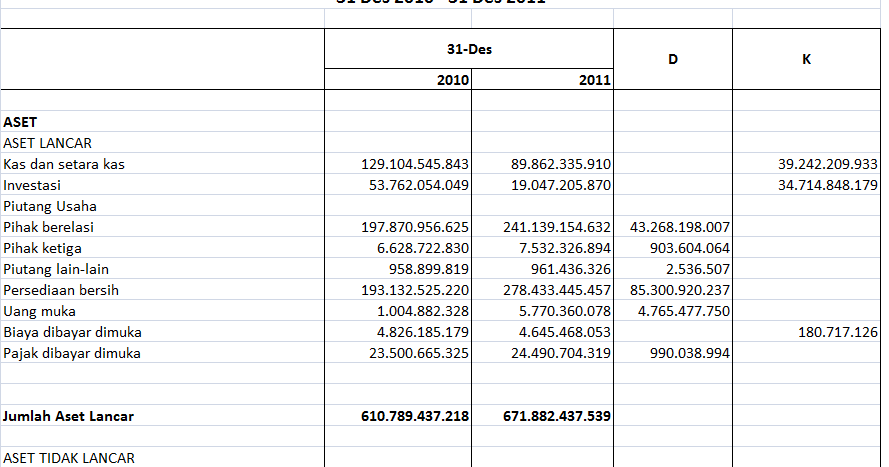Click the 'Piutang lain-lain' row label
The image size is (889, 467).
[x=56, y=269]
